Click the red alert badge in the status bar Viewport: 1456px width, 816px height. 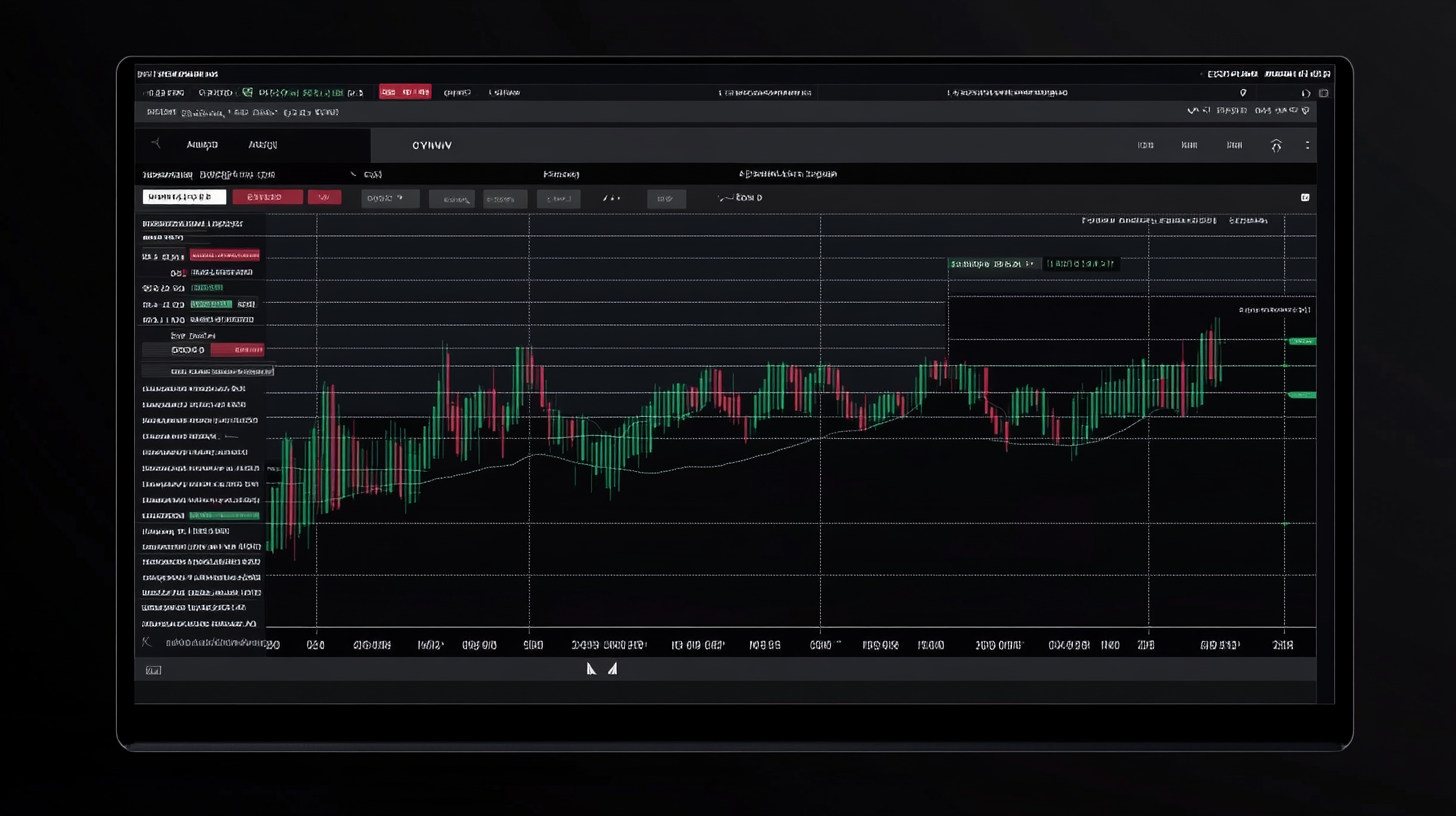click(x=404, y=92)
